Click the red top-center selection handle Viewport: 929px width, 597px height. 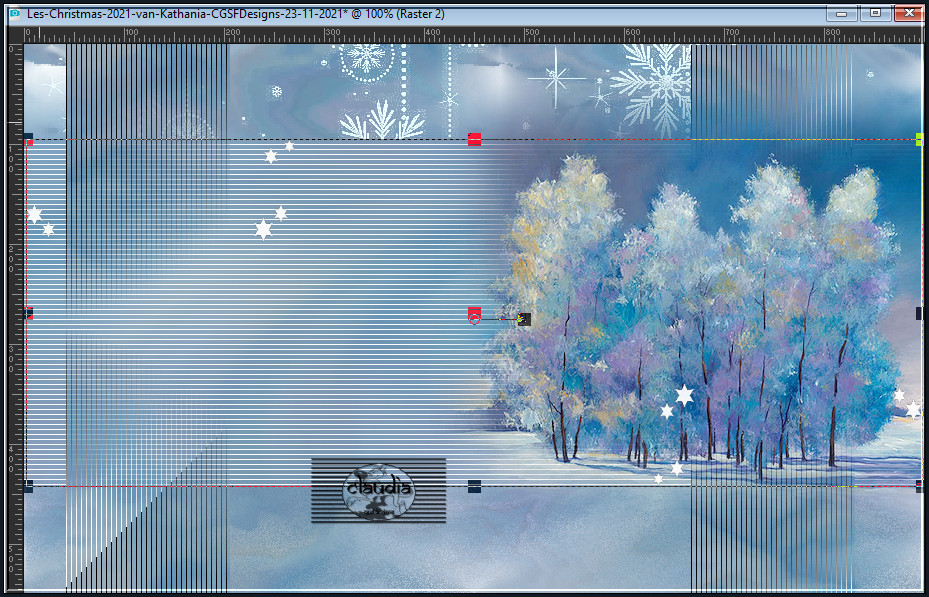(474, 139)
